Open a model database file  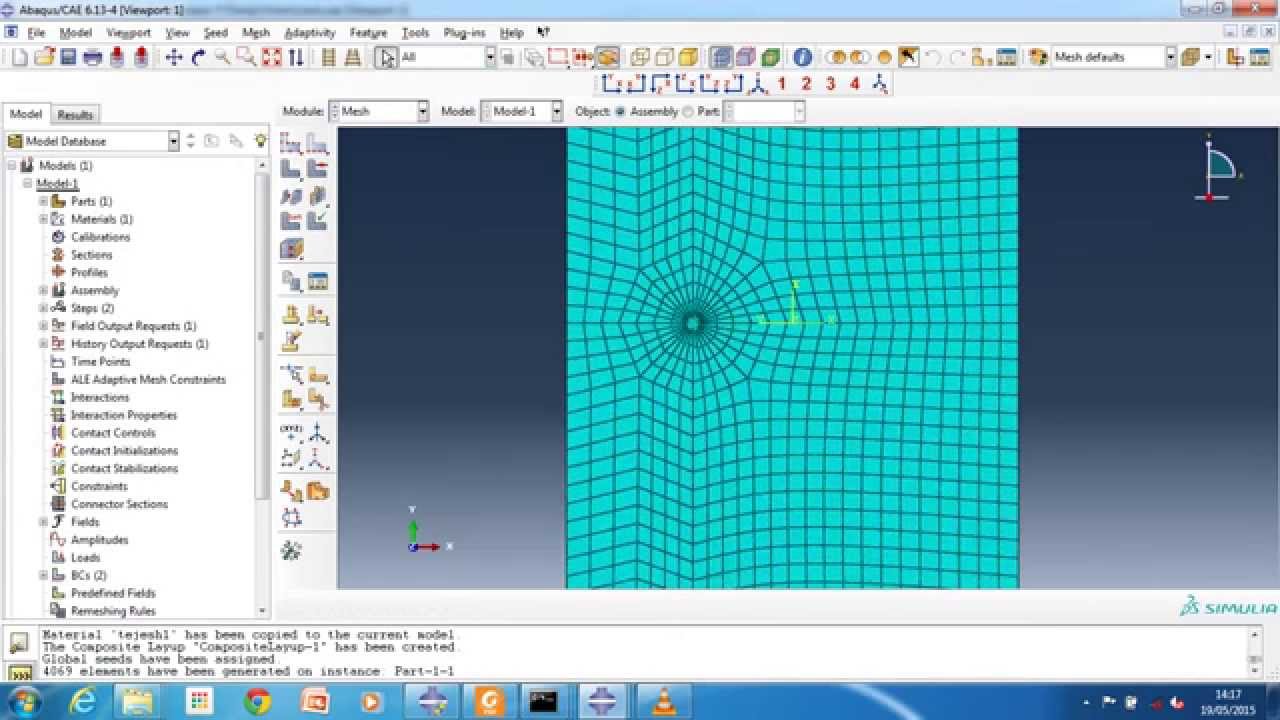44,58
